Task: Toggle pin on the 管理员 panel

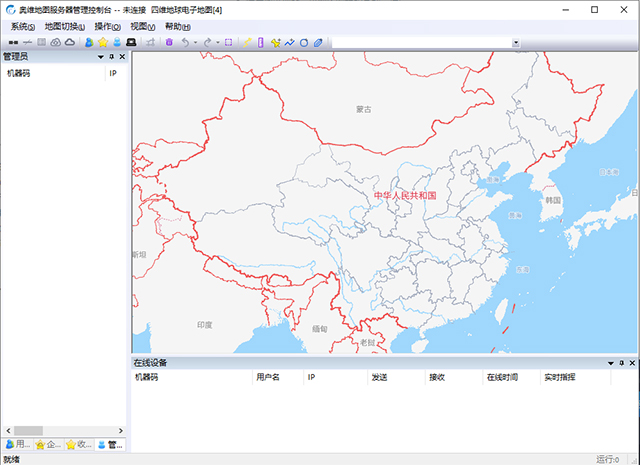Action: pyautogui.click(x=112, y=57)
